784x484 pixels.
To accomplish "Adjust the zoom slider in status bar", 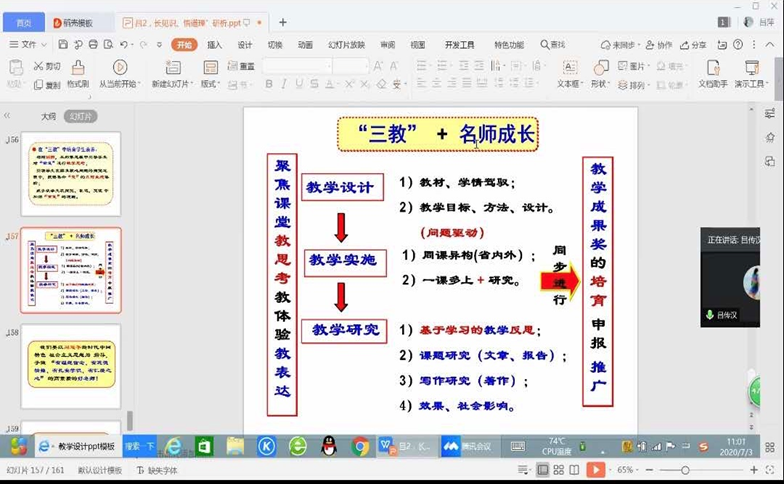I will coord(685,470).
